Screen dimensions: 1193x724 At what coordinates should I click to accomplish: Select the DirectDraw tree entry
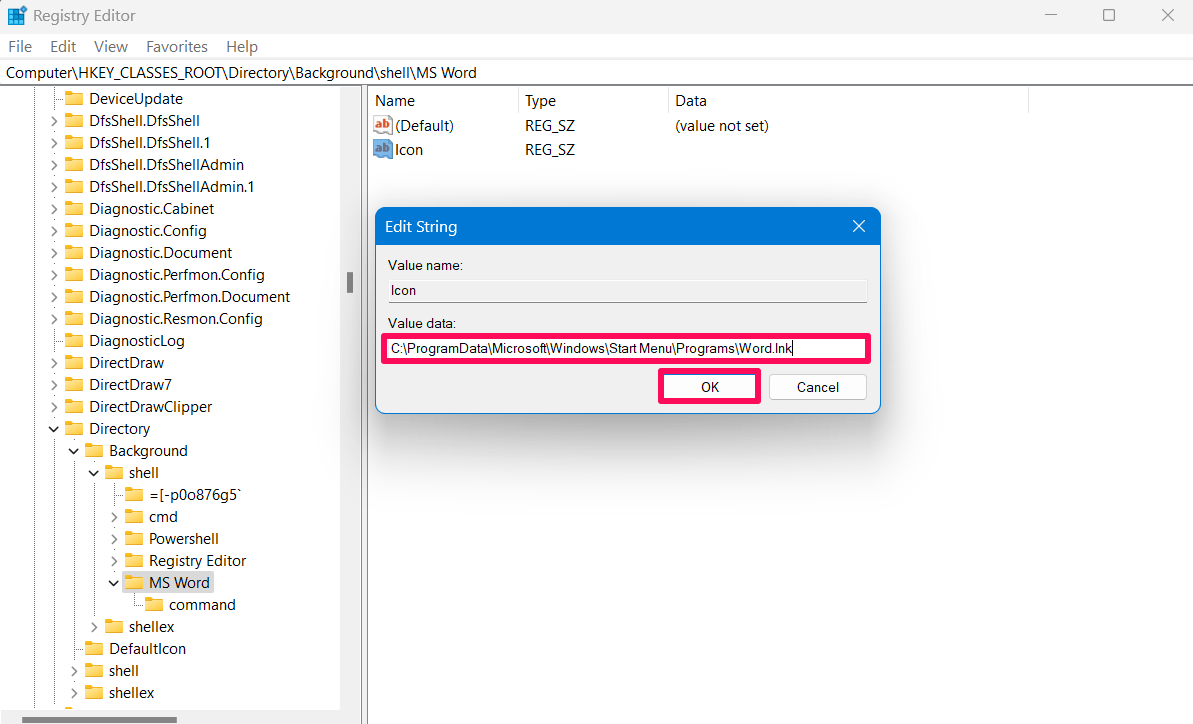click(126, 363)
